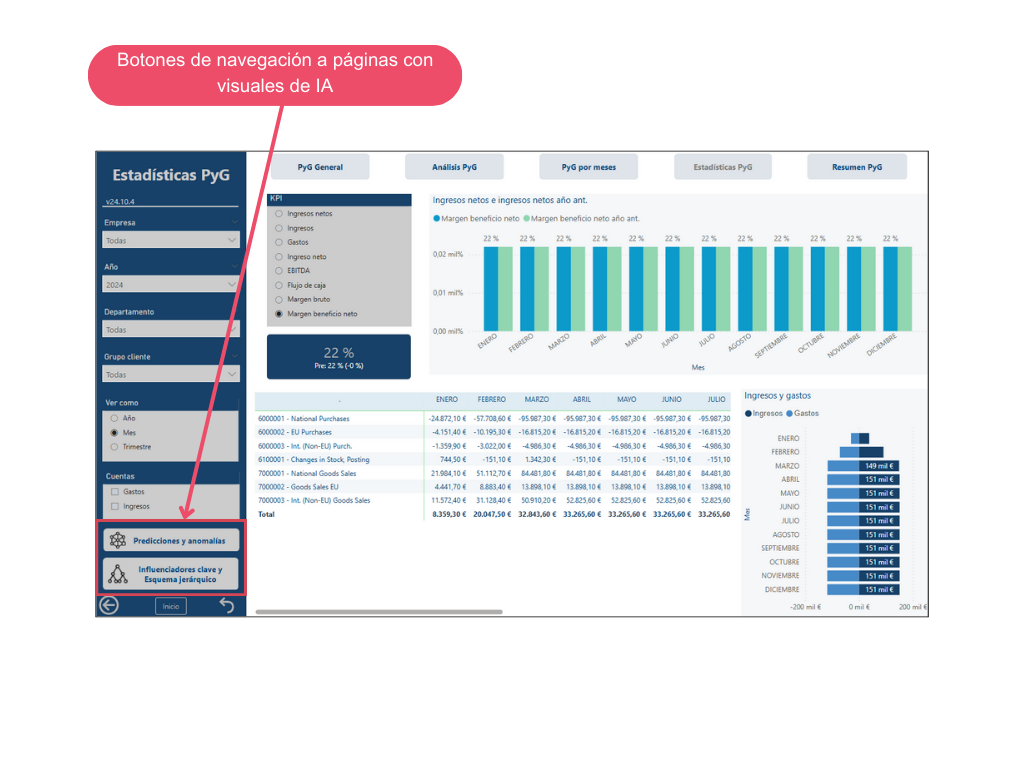The height and width of the screenshot is (768, 1024).
Task: Click row 6000002 - EU Purchases
Action: tap(295, 432)
